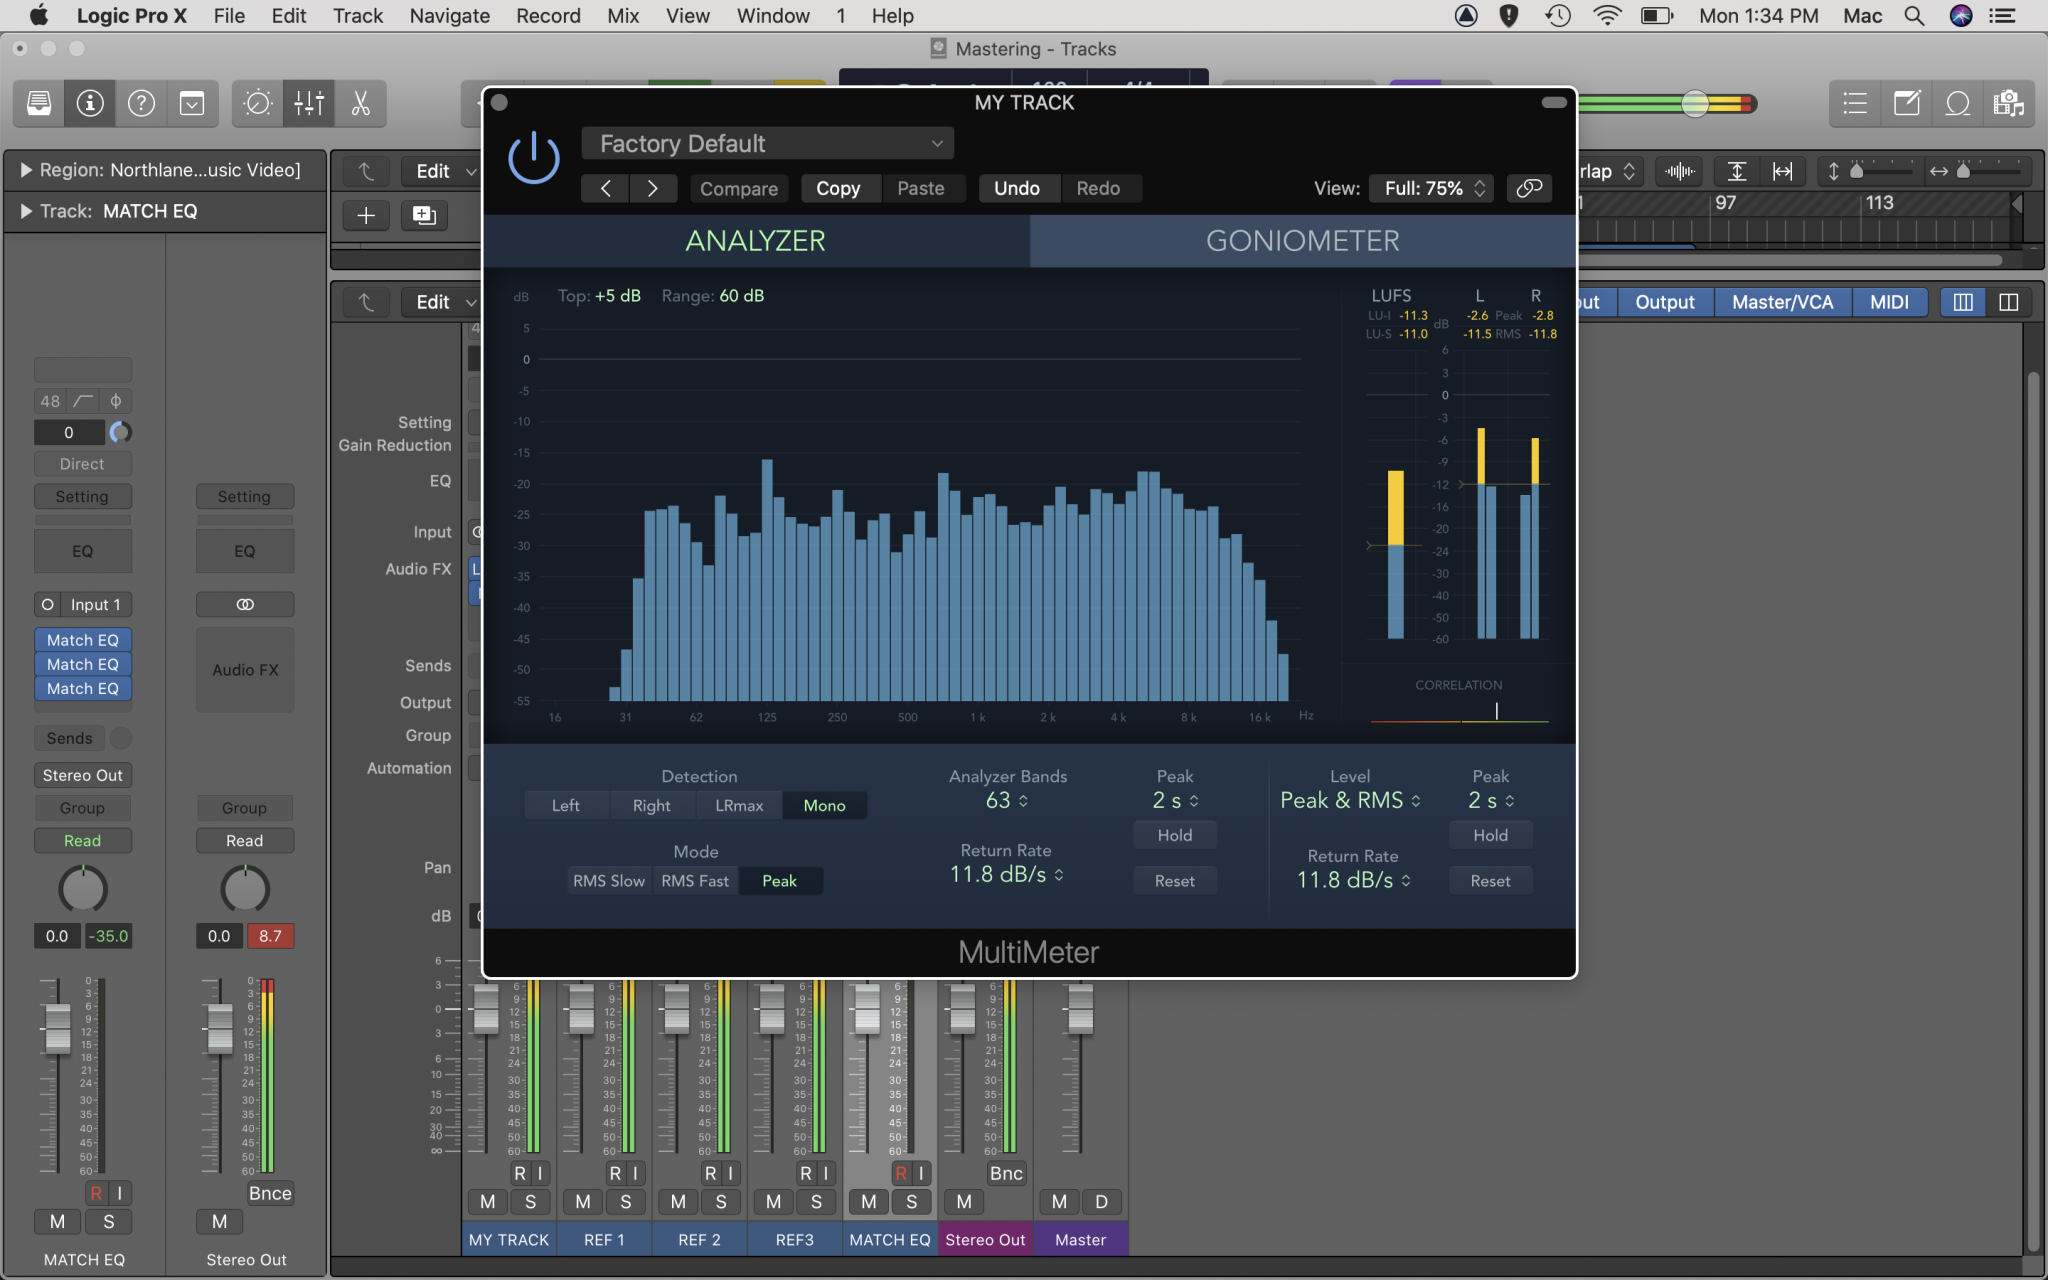The height and width of the screenshot is (1280, 2048).
Task: Toggle the Inspector info icon
Action: pyautogui.click(x=90, y=103)
